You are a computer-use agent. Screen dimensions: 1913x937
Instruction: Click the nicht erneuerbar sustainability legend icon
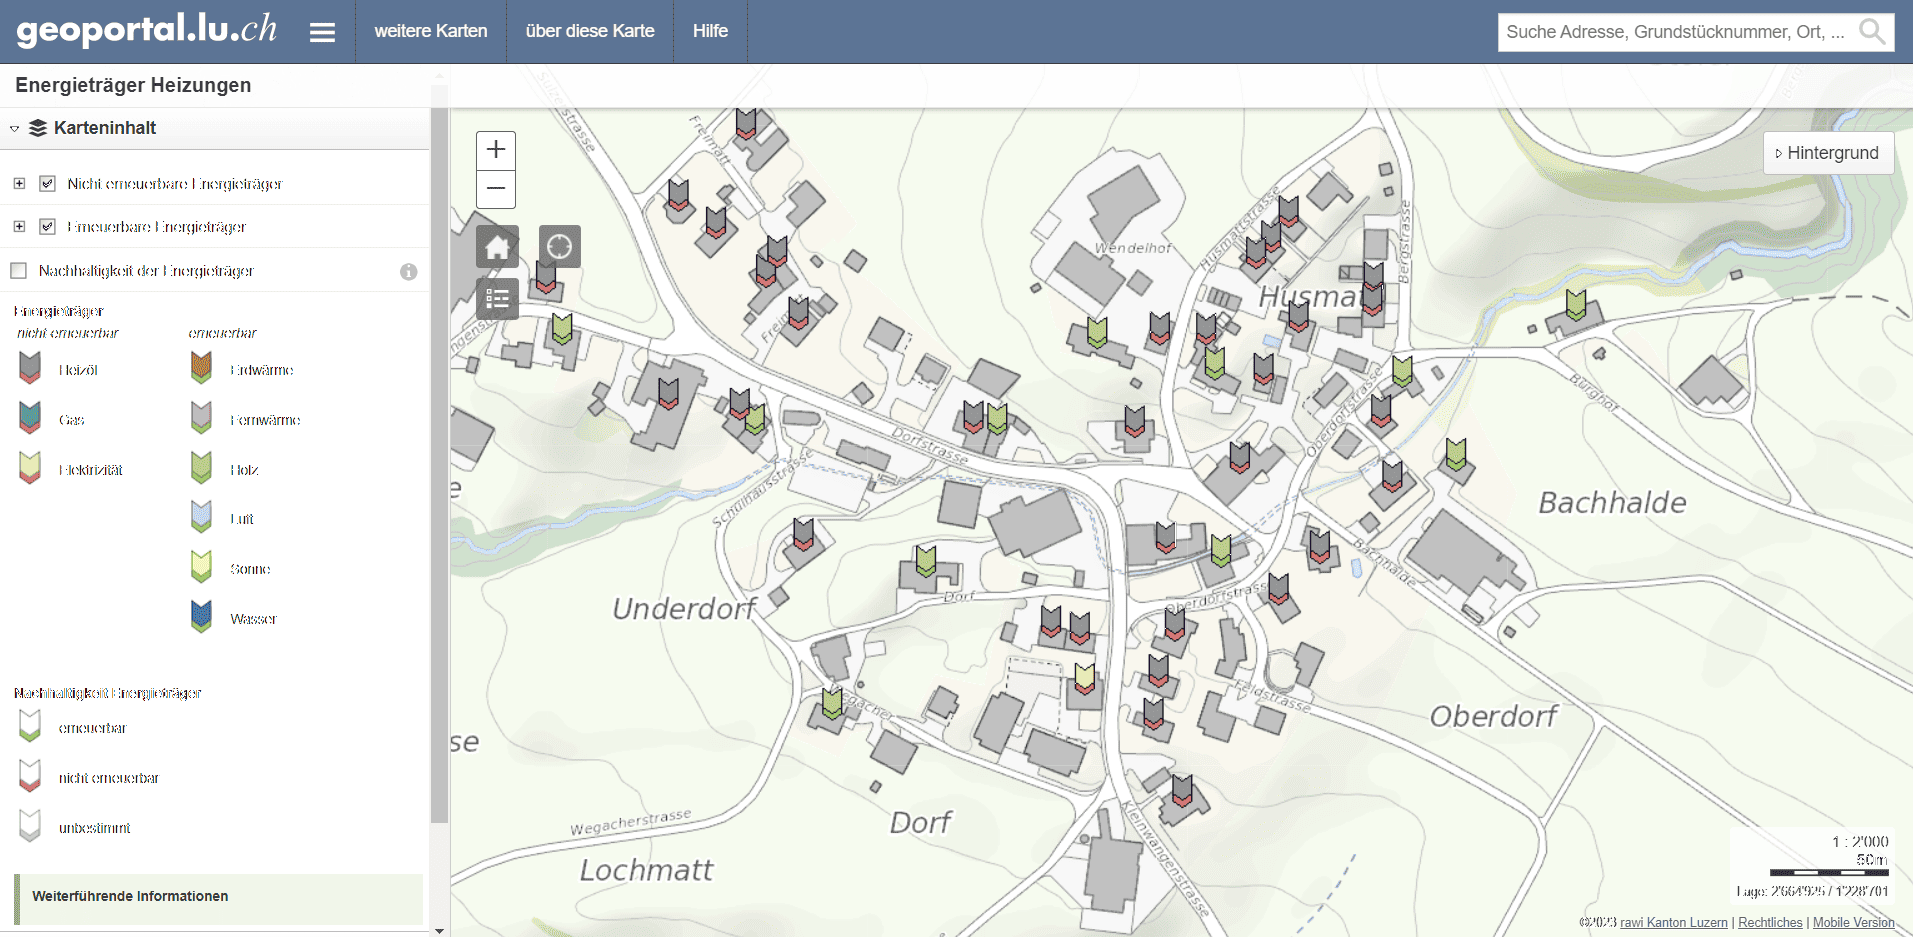[x=30, y=776]
